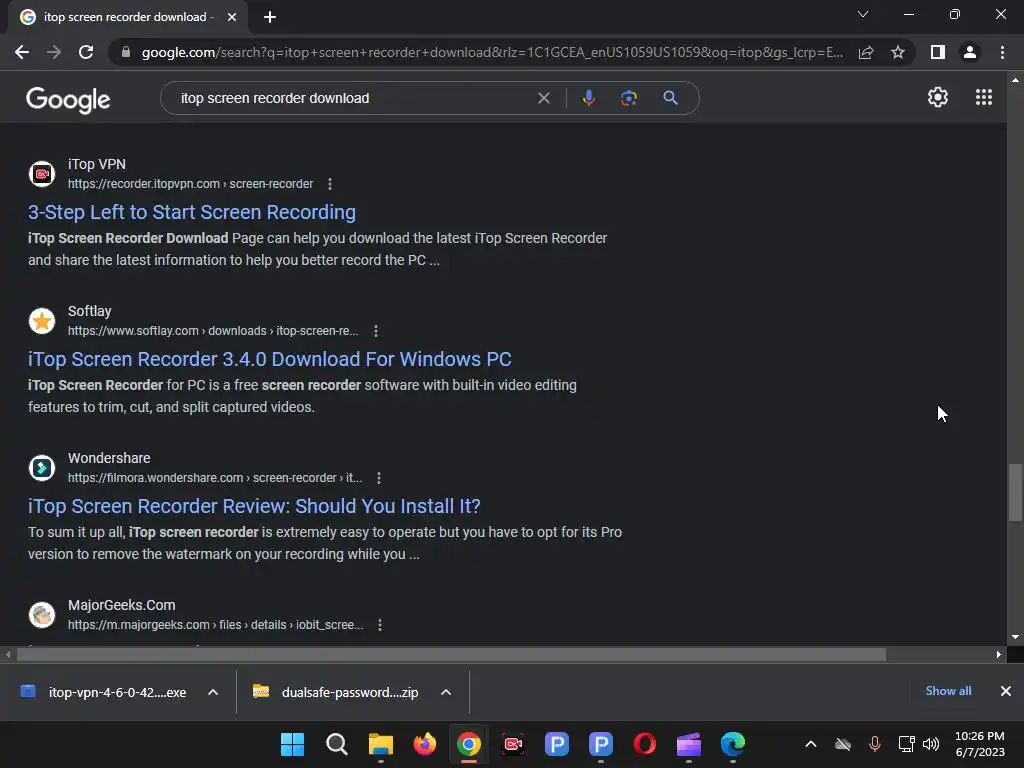Open Chrome profile account icon
This screenshot has height=768, width=1024.
970,52
